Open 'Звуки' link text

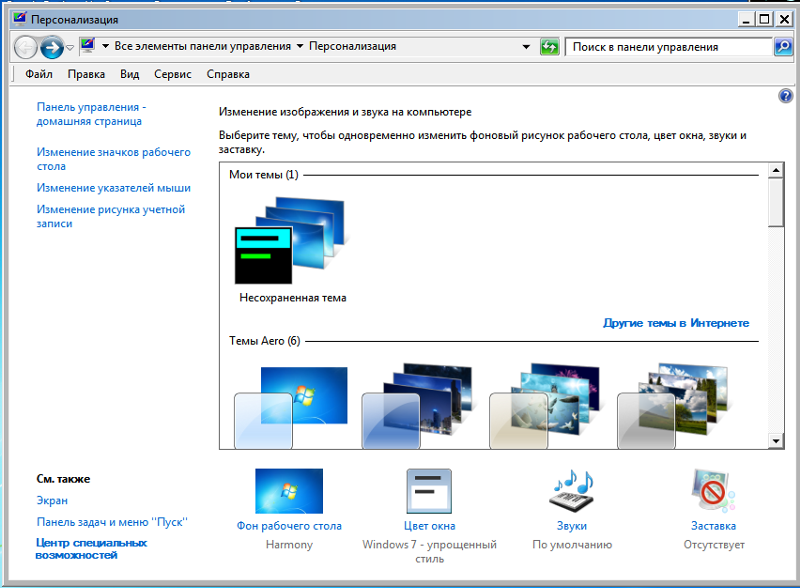[572, 526]
